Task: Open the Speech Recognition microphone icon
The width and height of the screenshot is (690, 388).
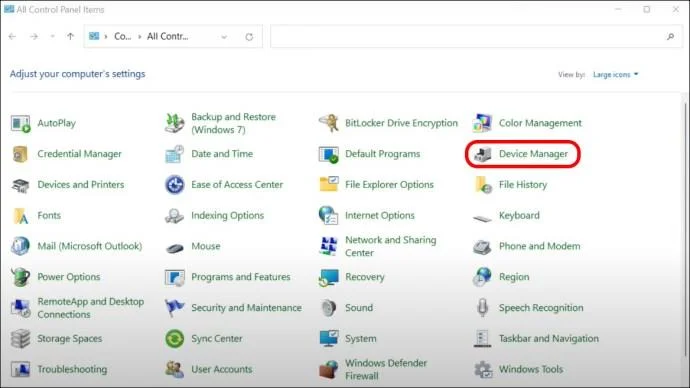Action: [482, 308]
